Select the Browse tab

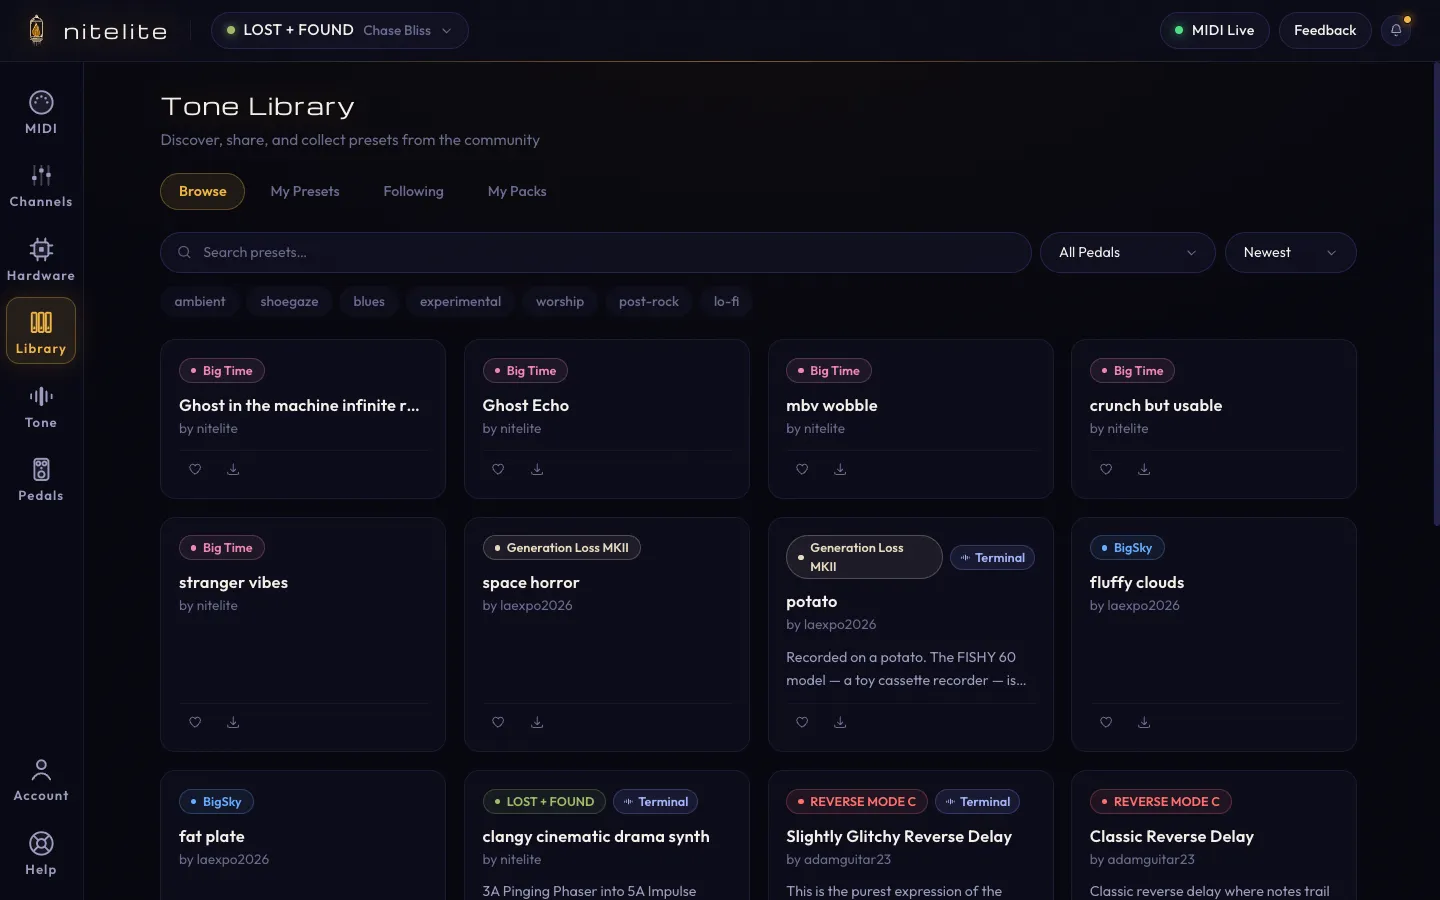(203, 191)
